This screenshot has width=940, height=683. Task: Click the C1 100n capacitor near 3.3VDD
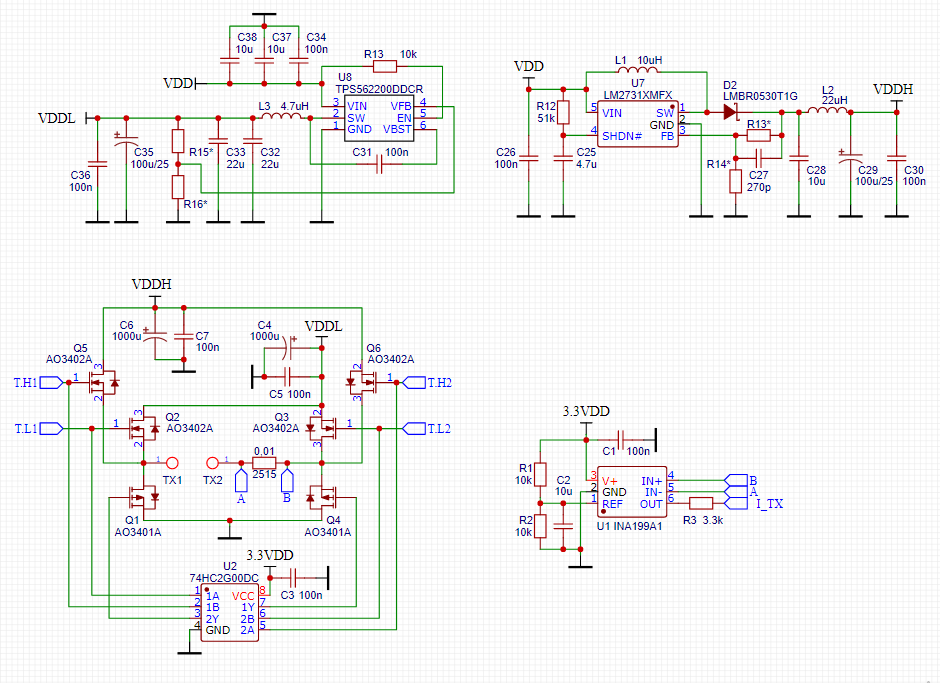click(x=621, y=440)
